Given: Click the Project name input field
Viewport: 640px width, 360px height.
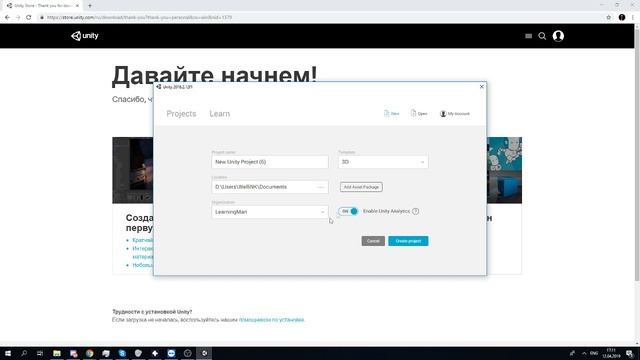Looking at the screenshot, I should point(270,162).
